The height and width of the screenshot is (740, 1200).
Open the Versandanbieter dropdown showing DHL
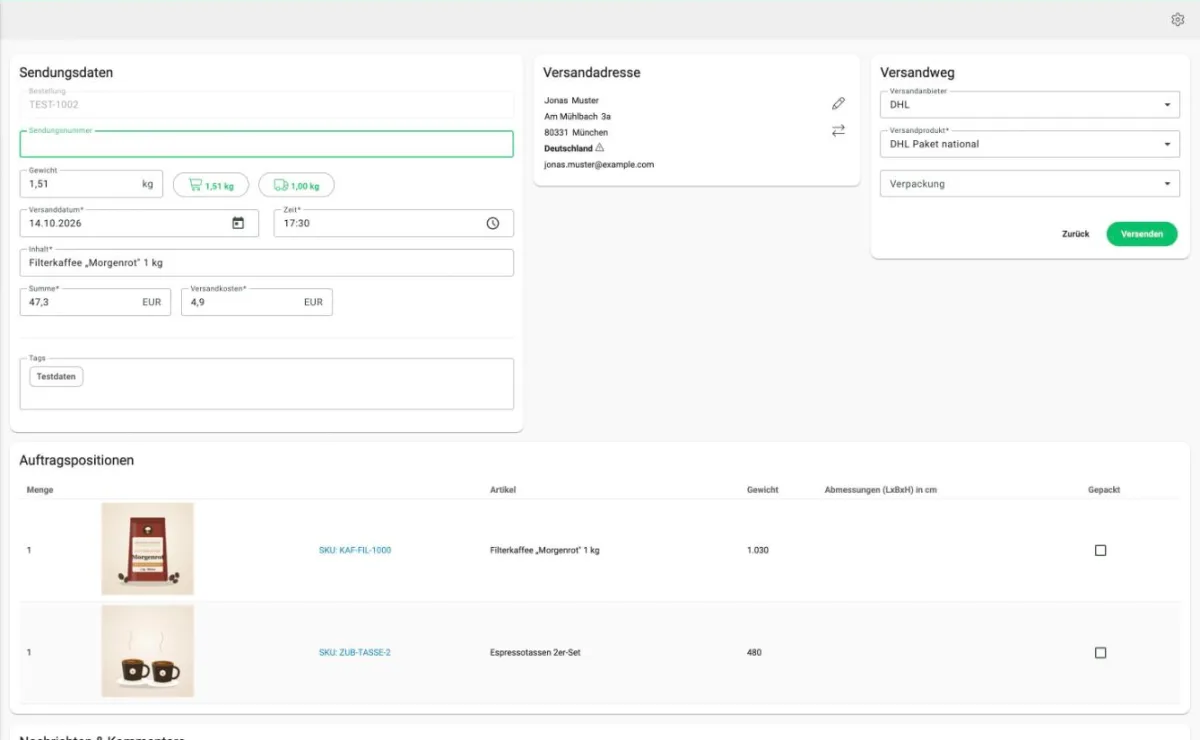[1030, 104]
